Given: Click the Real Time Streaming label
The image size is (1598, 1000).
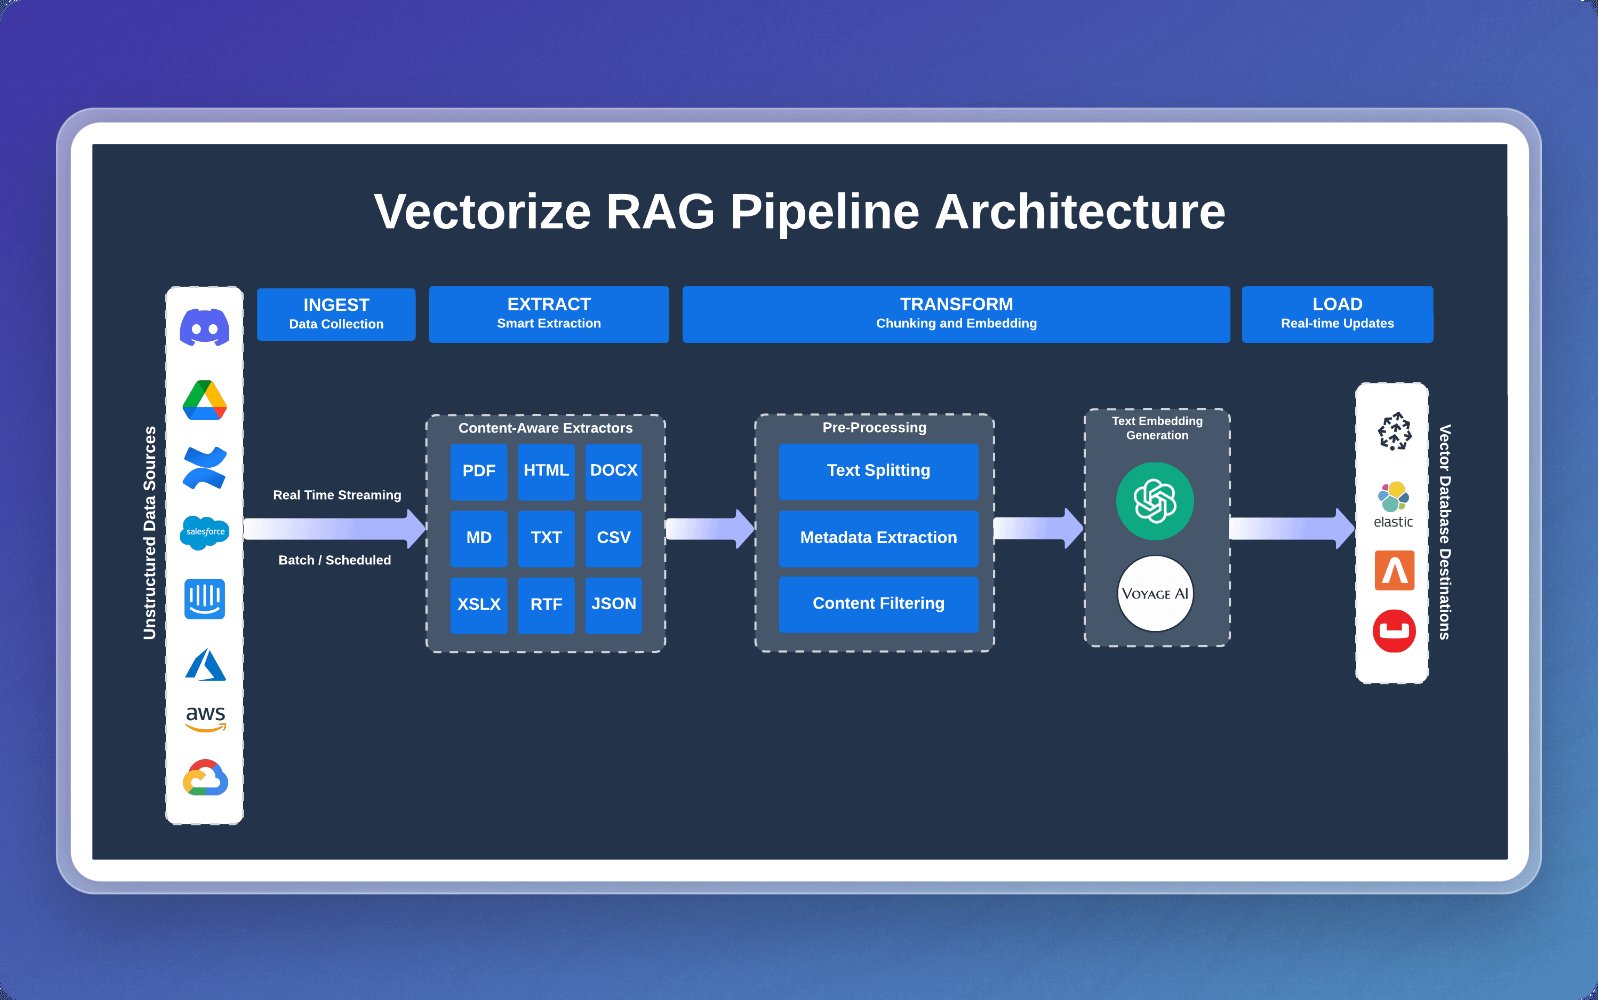Looking at the screenshot, I should pos(337,495).
